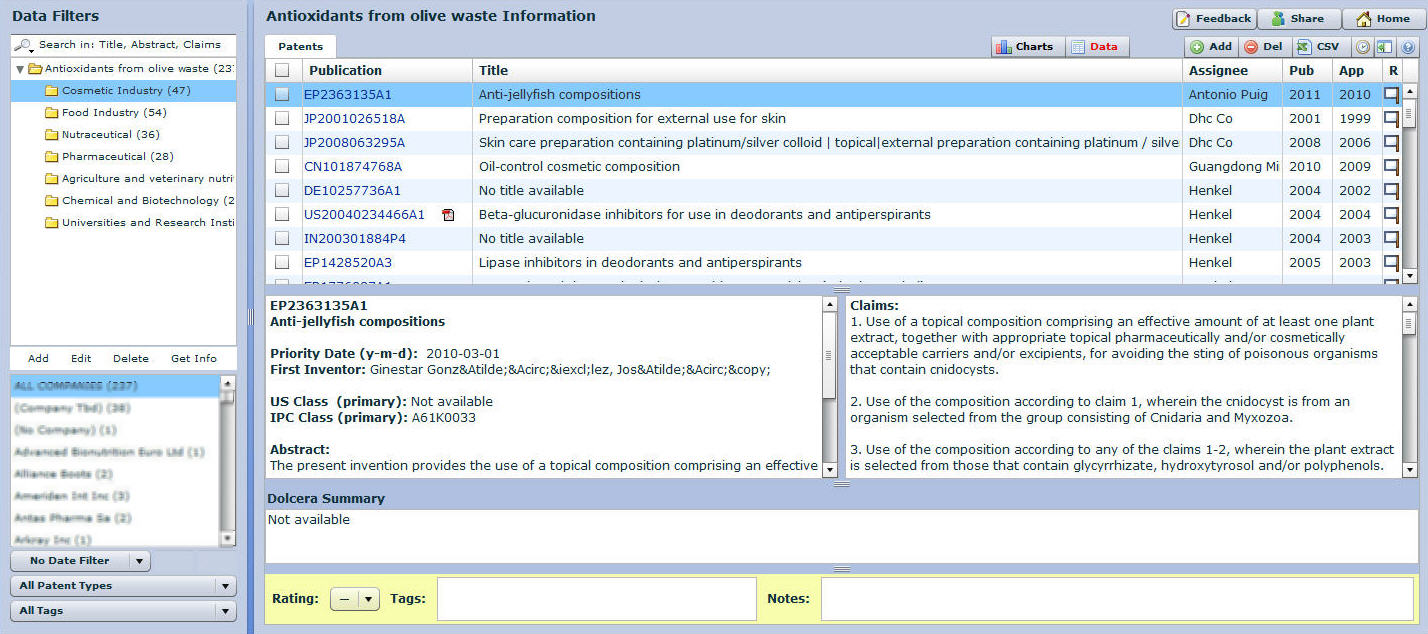Screen dimensions: 1428x634
Task: Click the blue help question mark icon
Action: (1407, 47)
